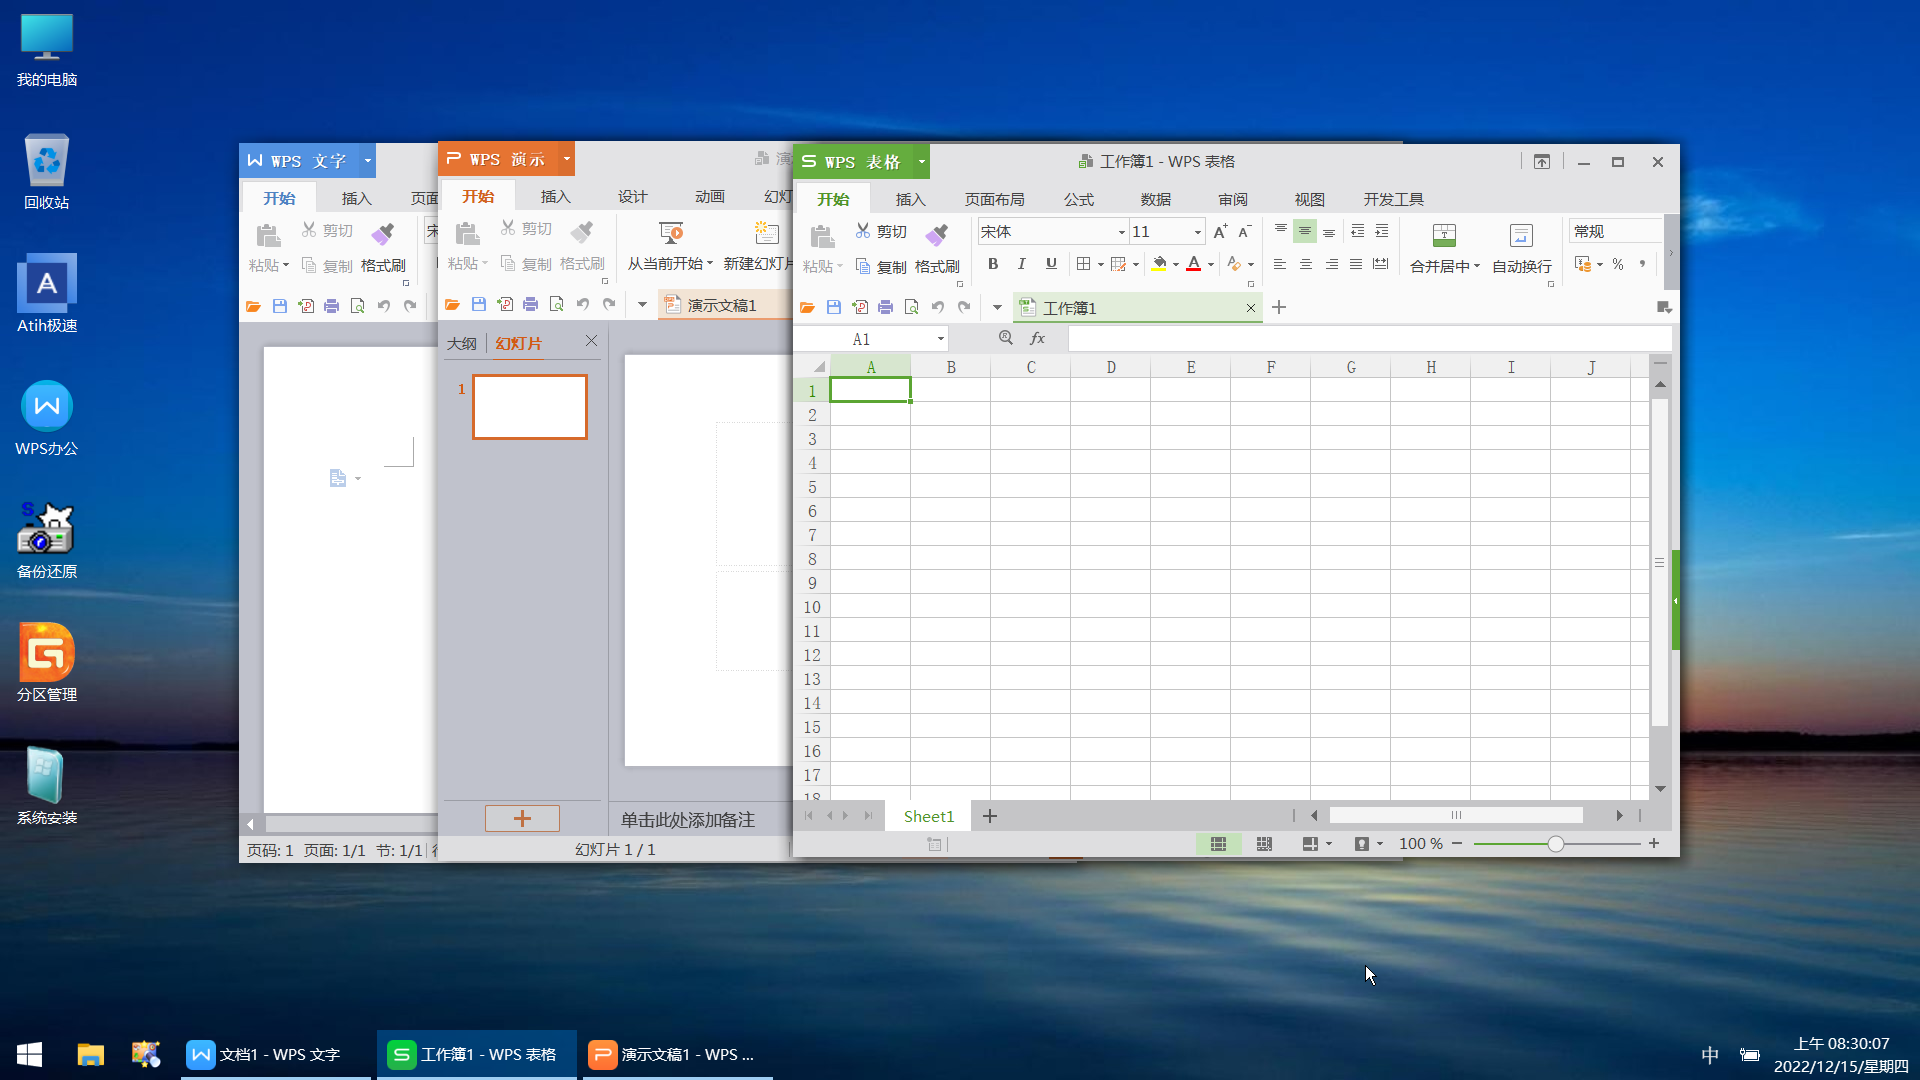The height and width of the screenshot is (1080, 1920).
Task: Increase font size in WPS Spreadsheets
Action: [x=1220, y=232]
